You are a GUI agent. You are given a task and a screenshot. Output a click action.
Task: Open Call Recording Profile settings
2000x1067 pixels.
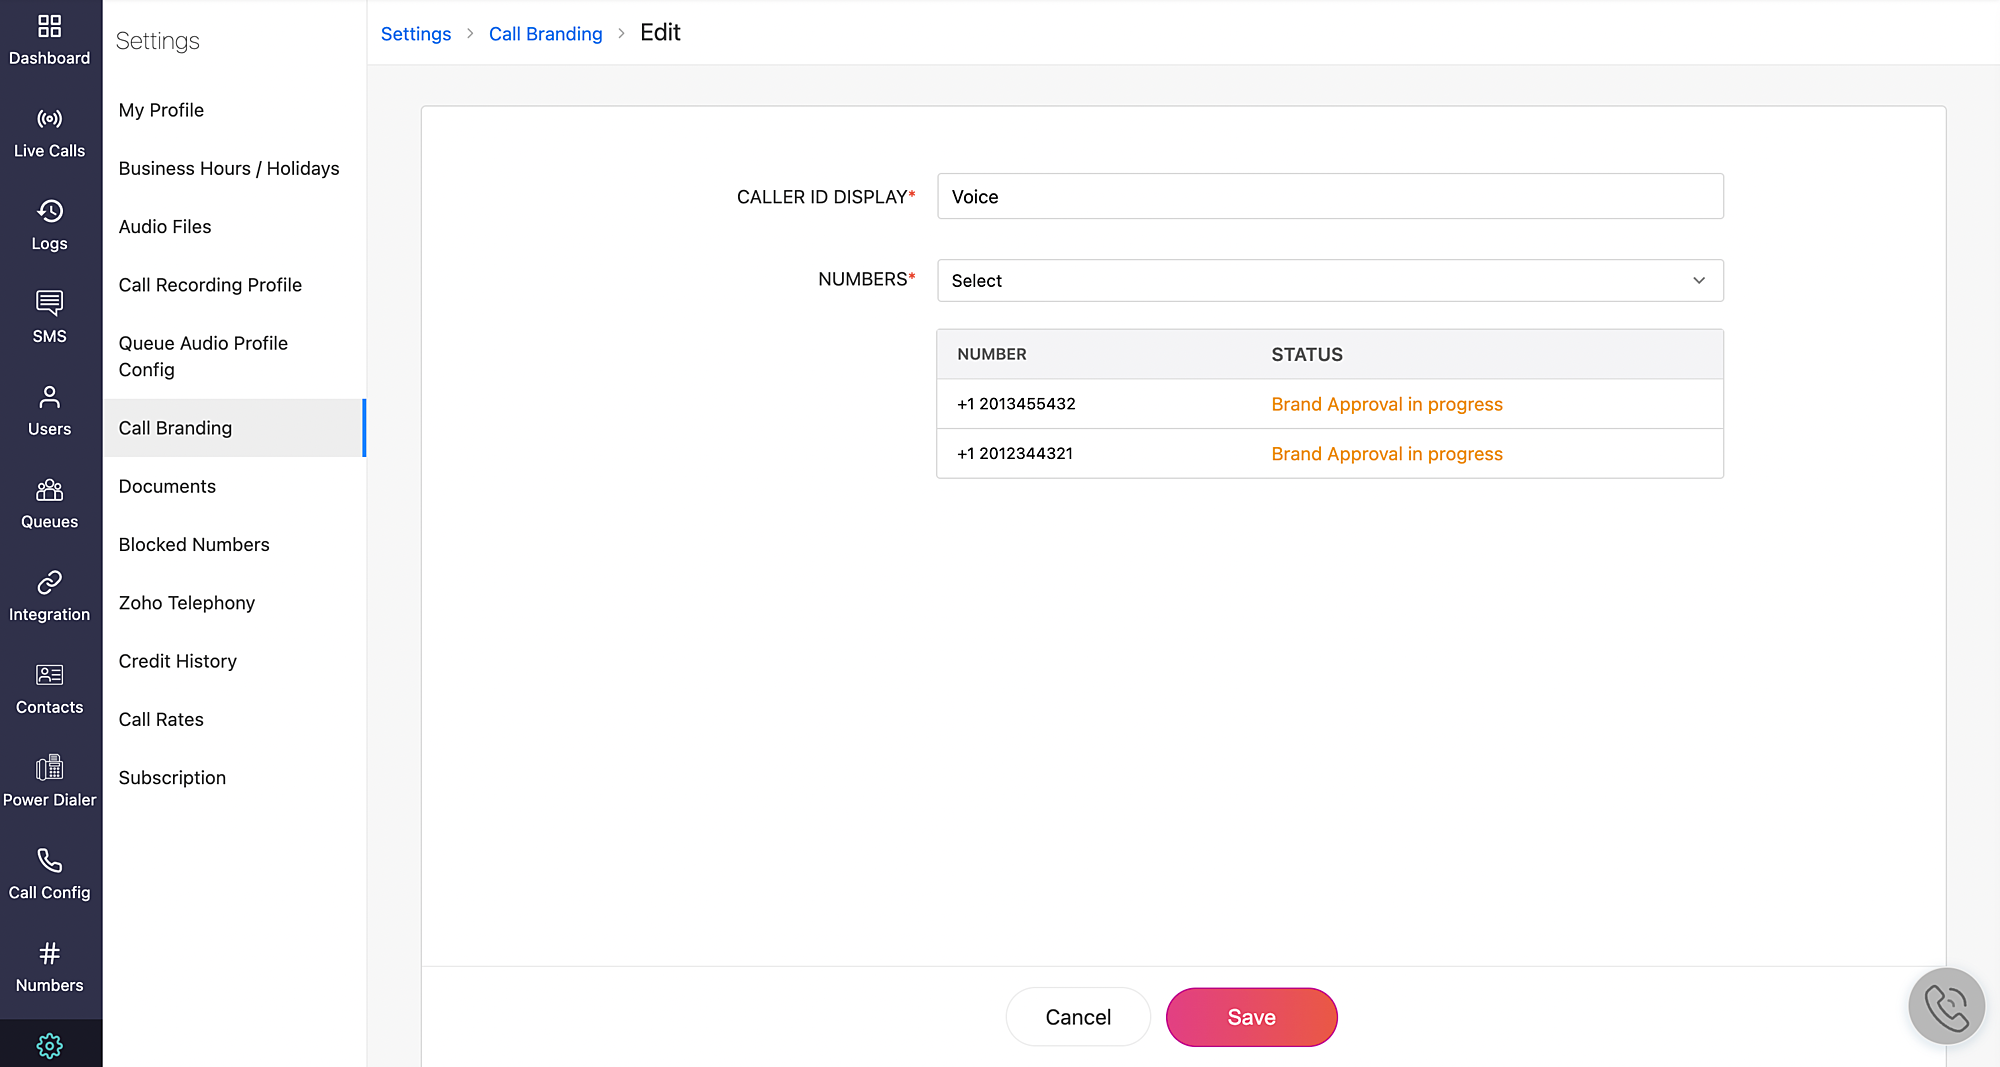pyautogui.click(x=210, y=285)
